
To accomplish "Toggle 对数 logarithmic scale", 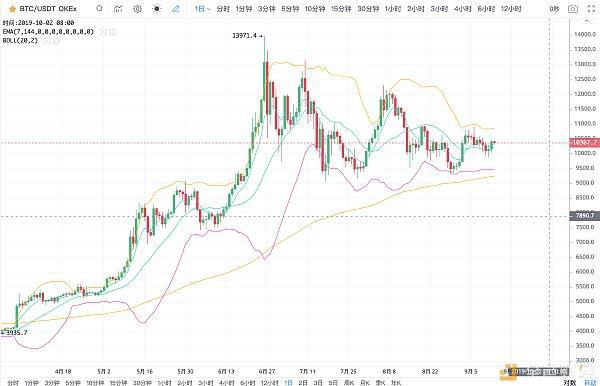I will click(x=569, y=383).
